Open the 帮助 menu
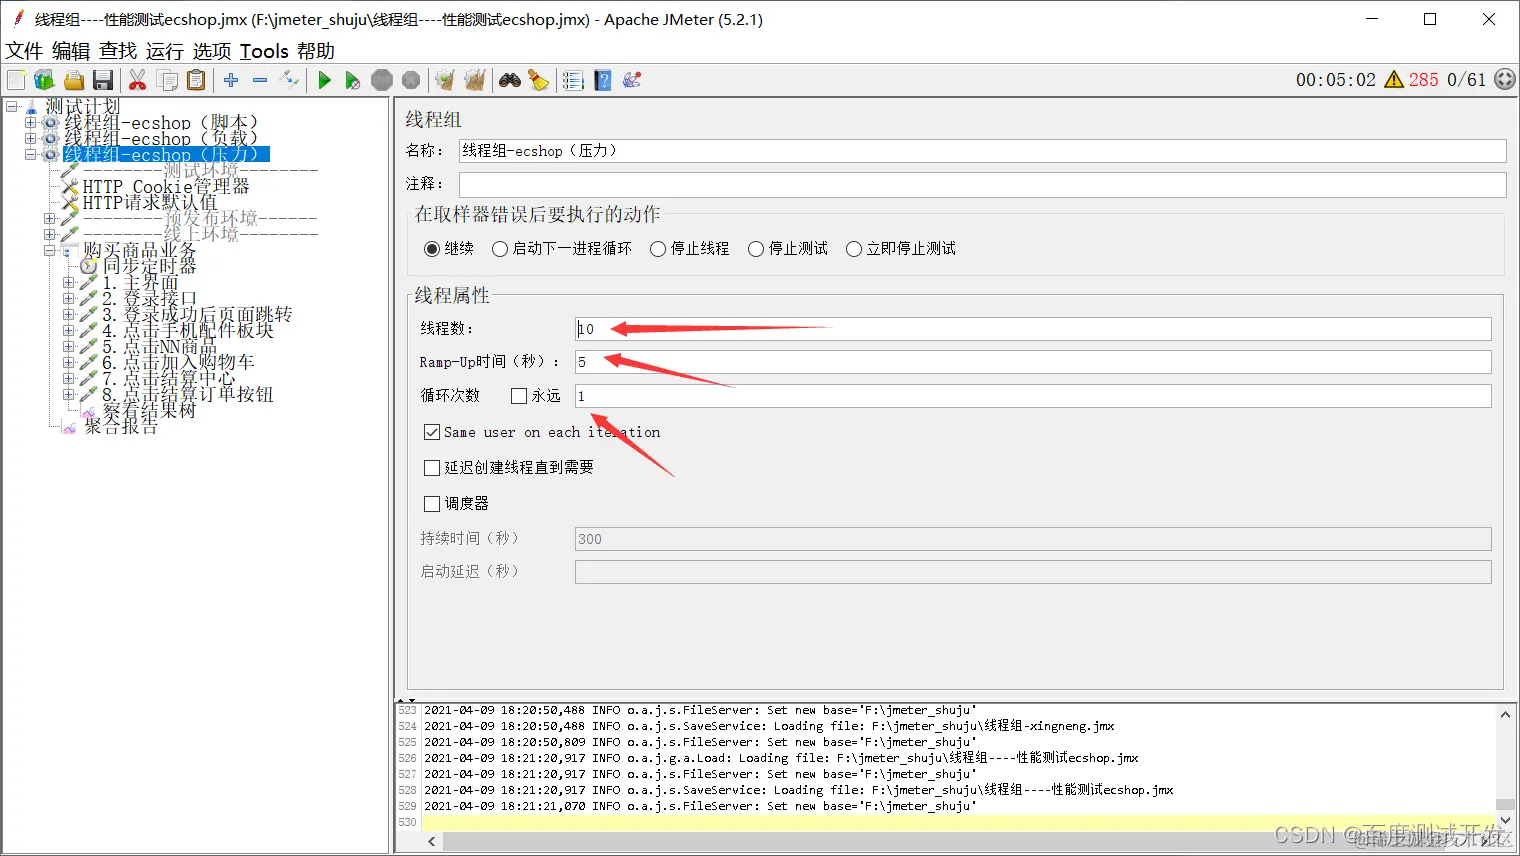This screenshot has width=1520, height=856. [316, 51]
